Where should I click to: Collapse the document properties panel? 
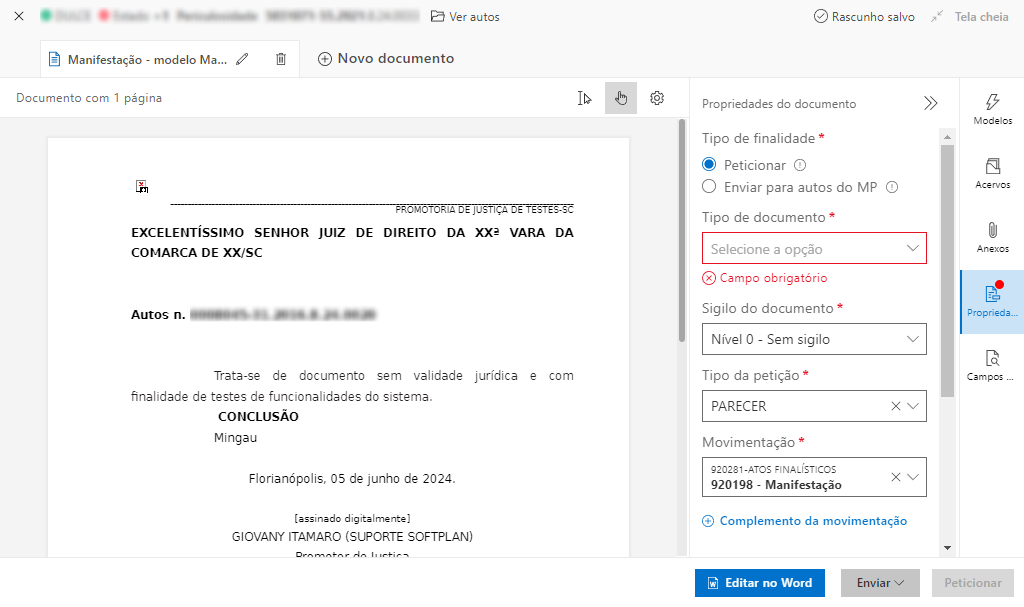(931, 103)
